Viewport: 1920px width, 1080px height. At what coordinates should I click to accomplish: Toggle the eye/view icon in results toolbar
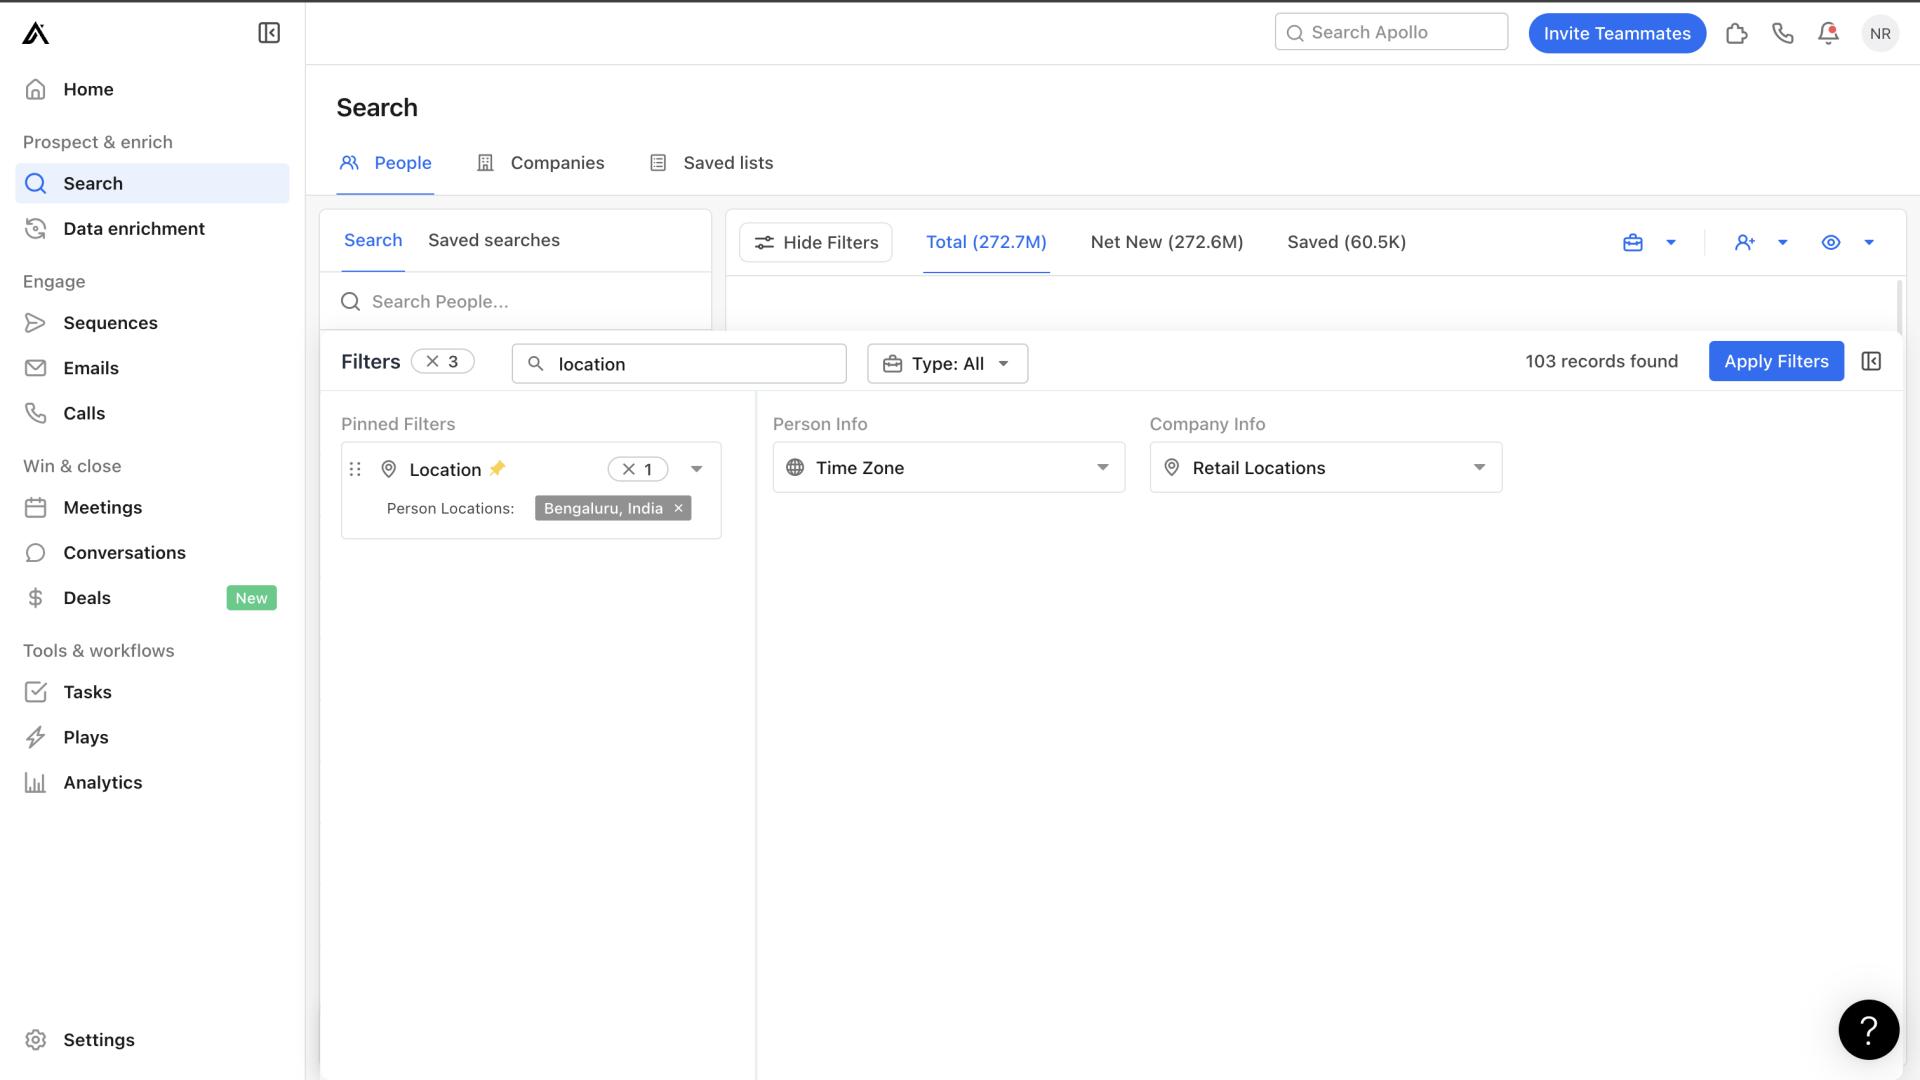[1832, 243]
